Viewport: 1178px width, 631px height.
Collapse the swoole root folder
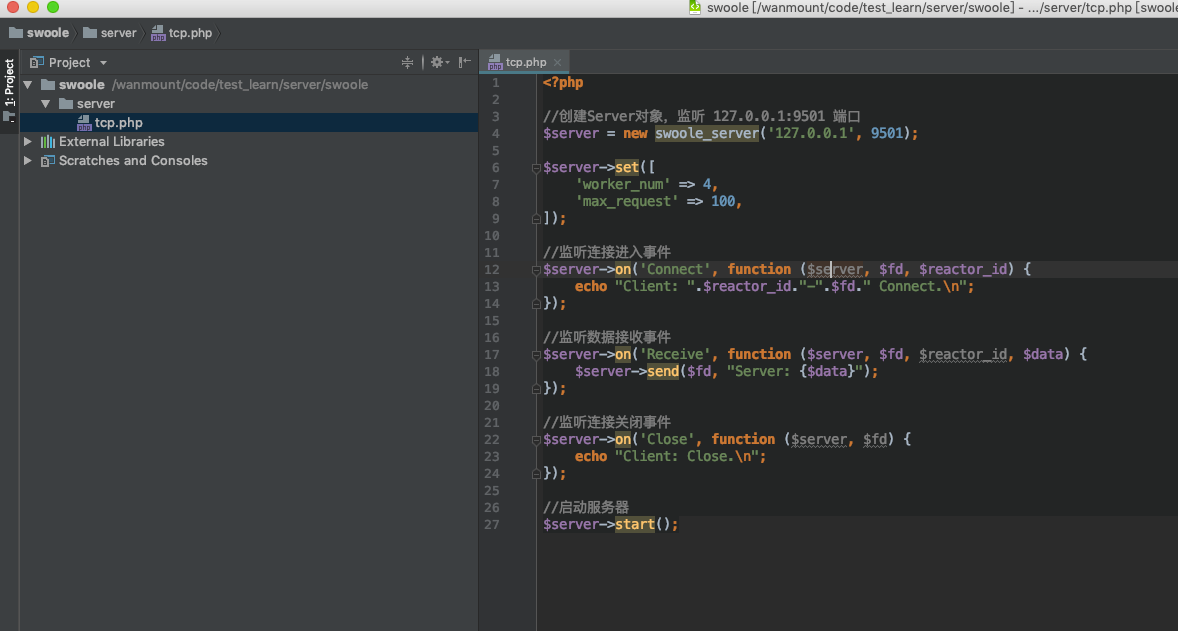28,85
